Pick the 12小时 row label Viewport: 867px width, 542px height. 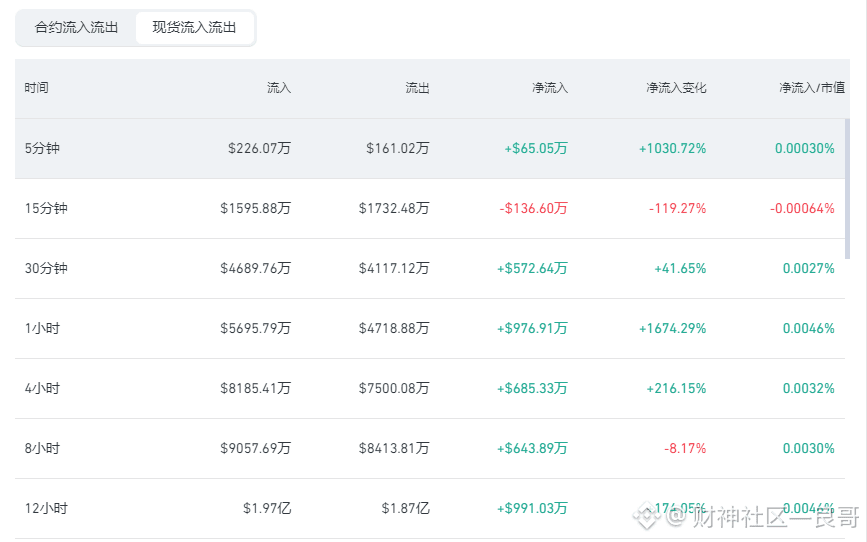tap(46, 508)
